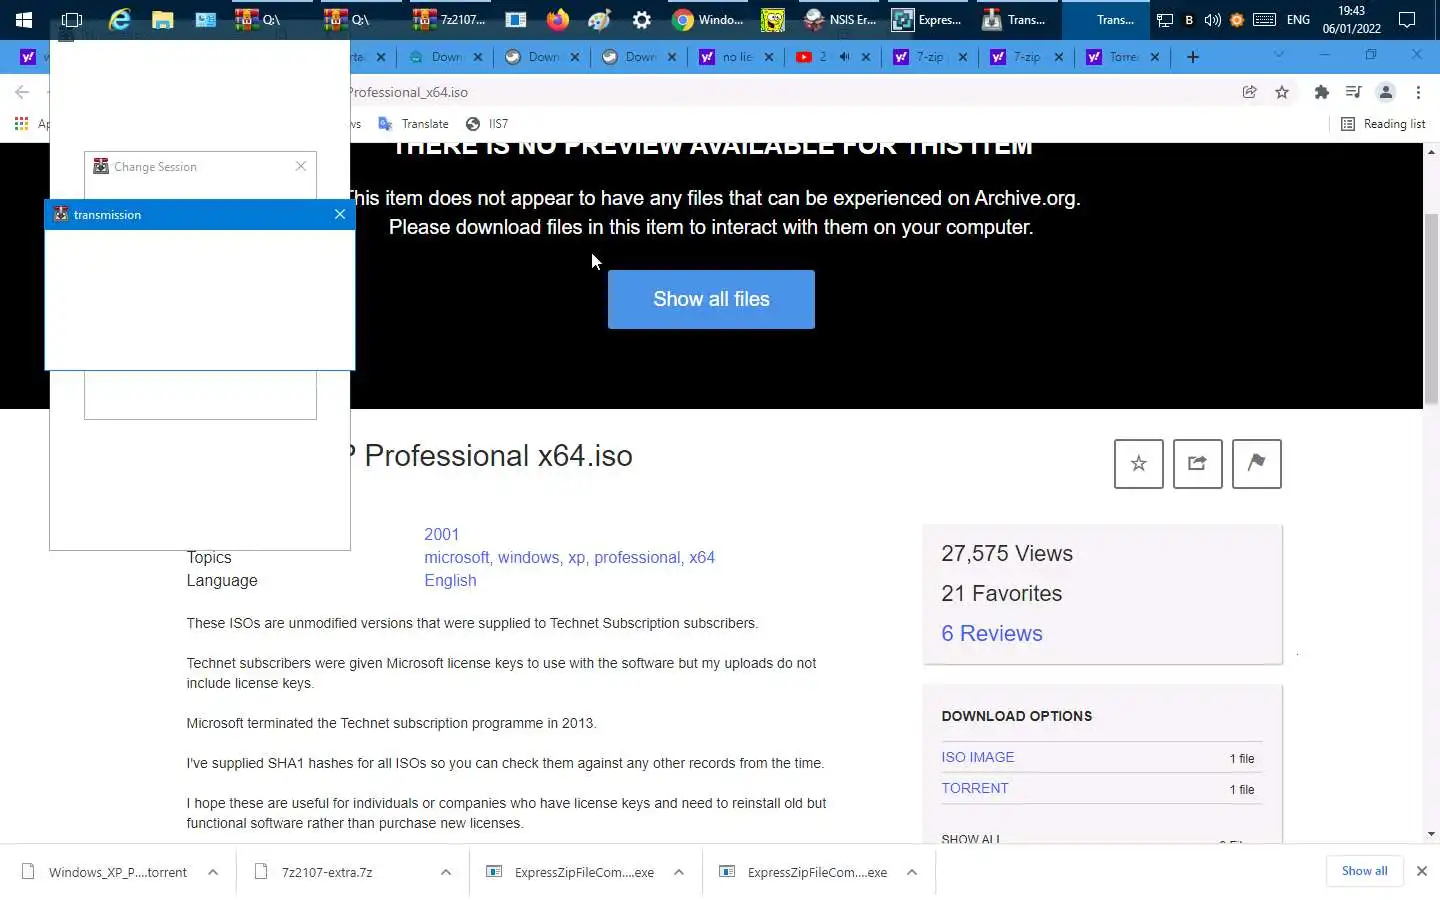Open the SpongeBob taskbar icon
Image resolution: width=1440 pixels, height=900 pixels.
click(772, 19)
